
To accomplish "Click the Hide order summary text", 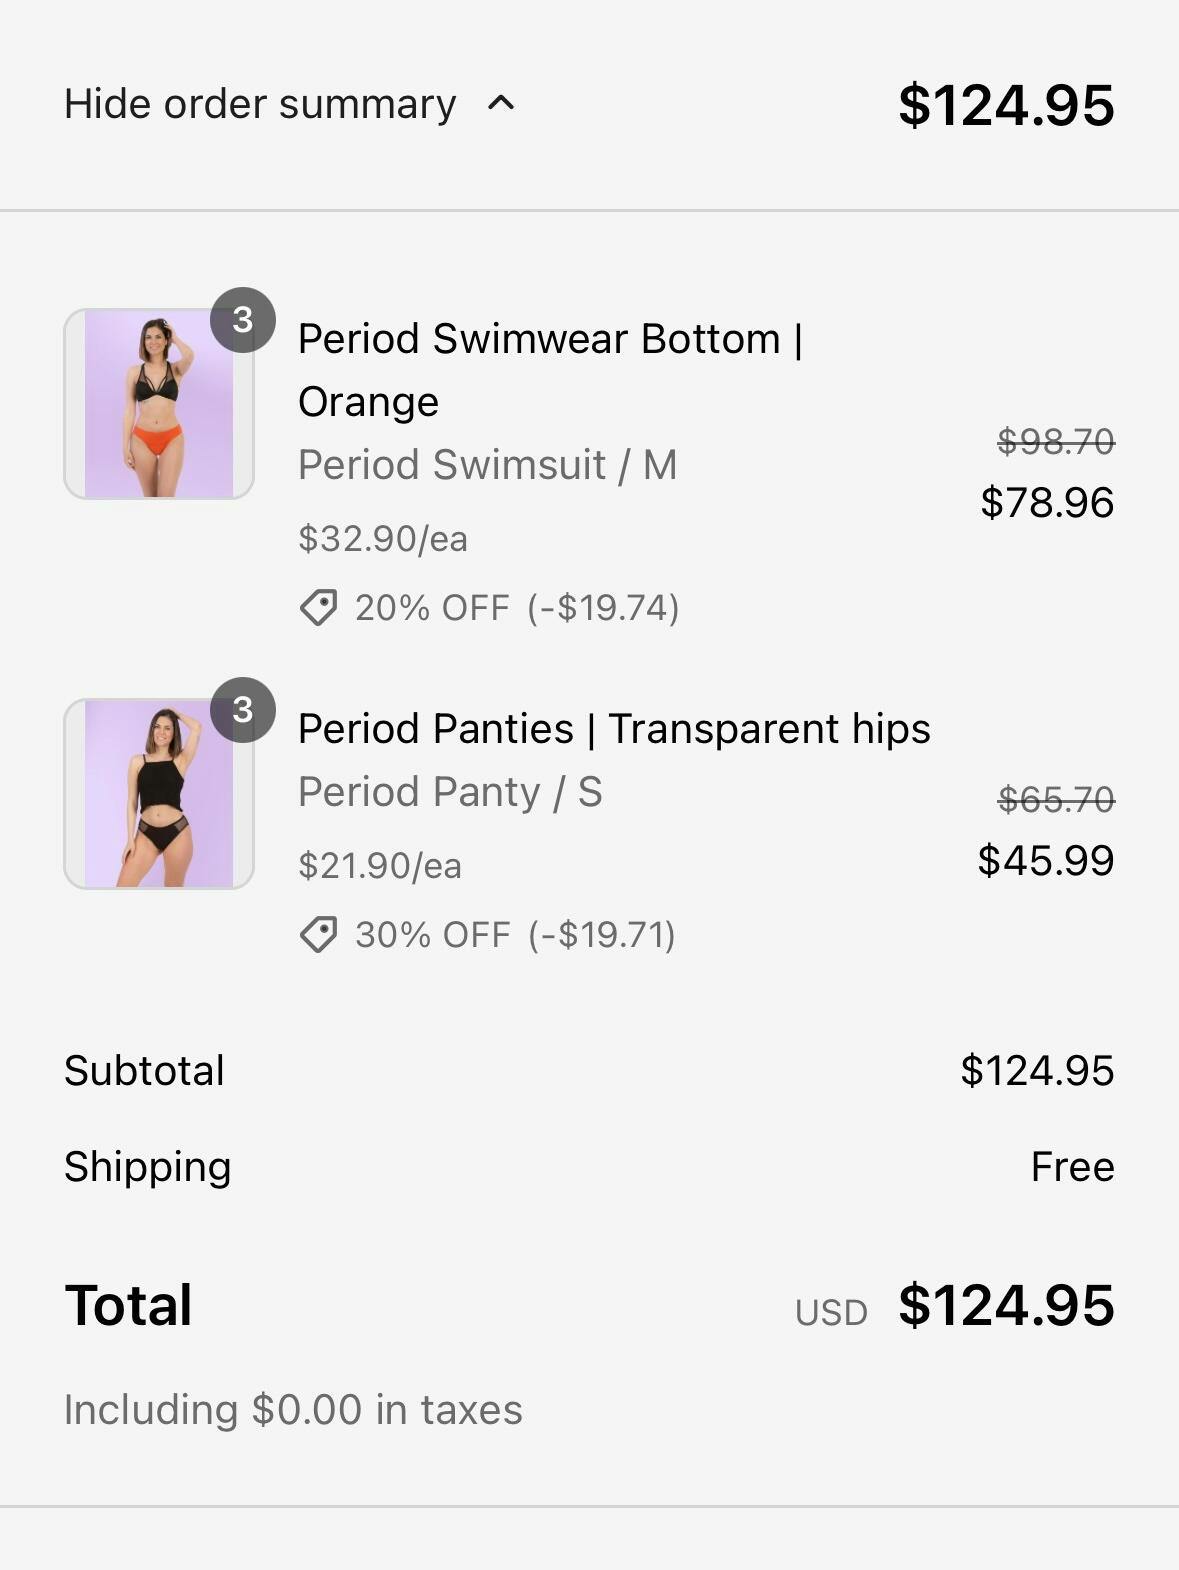I will coord(260,104).
